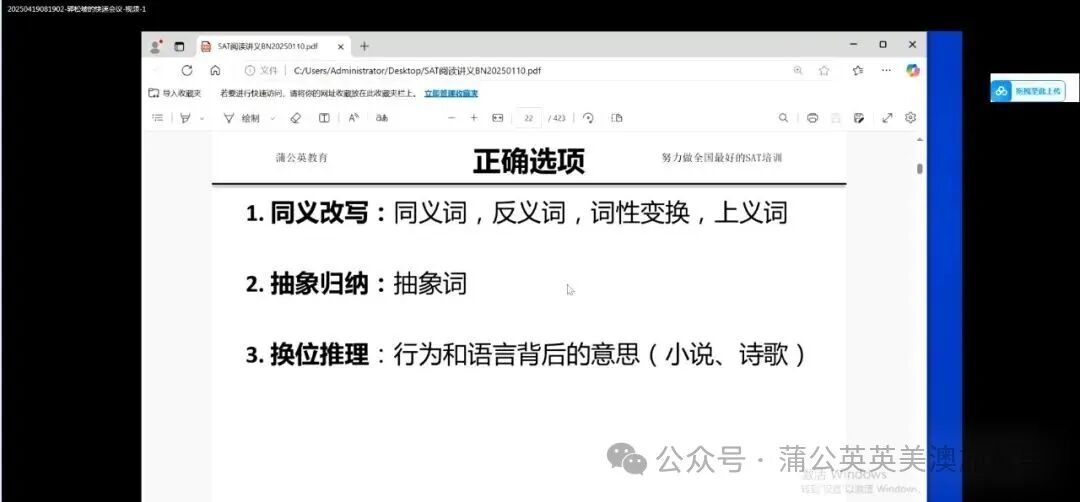Open PDF viewer settings gear

[911, 118]
